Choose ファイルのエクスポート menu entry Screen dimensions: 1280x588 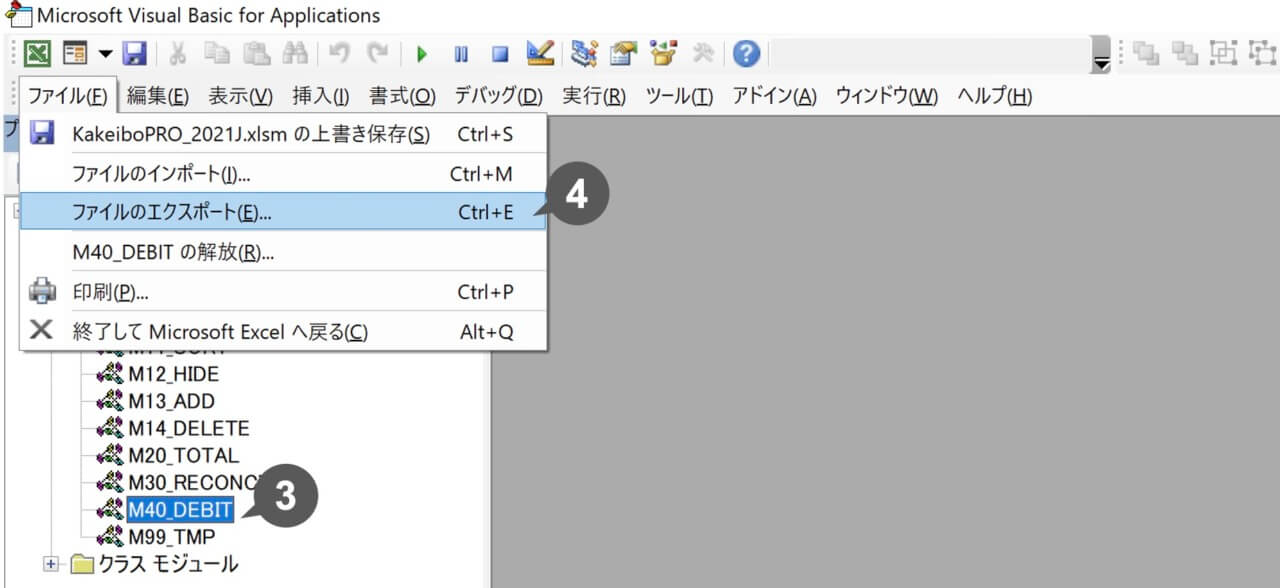point(284,212)
